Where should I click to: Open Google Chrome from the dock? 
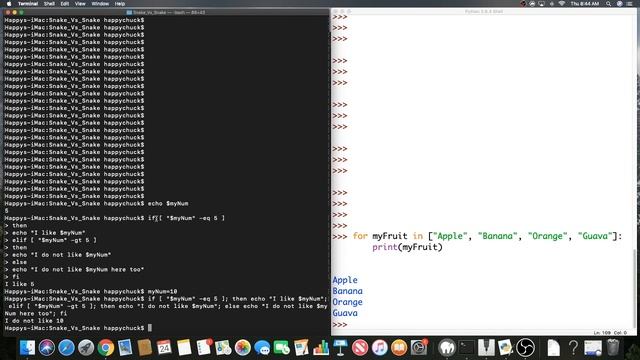(x=105, y=348)
